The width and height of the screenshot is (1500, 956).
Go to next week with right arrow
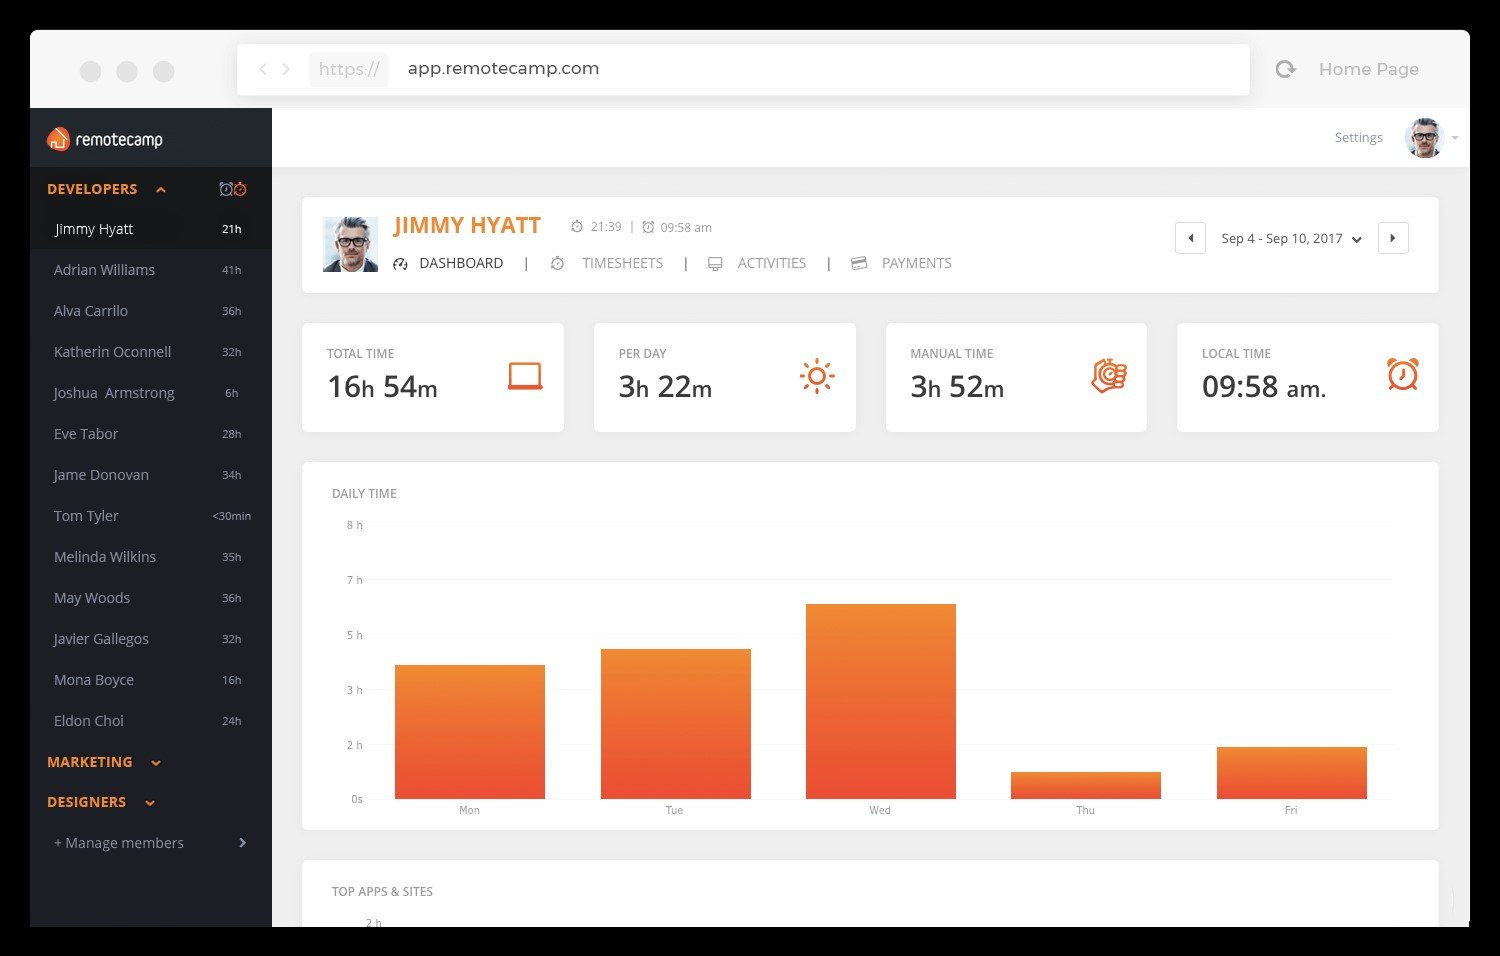coord(1393,238)
